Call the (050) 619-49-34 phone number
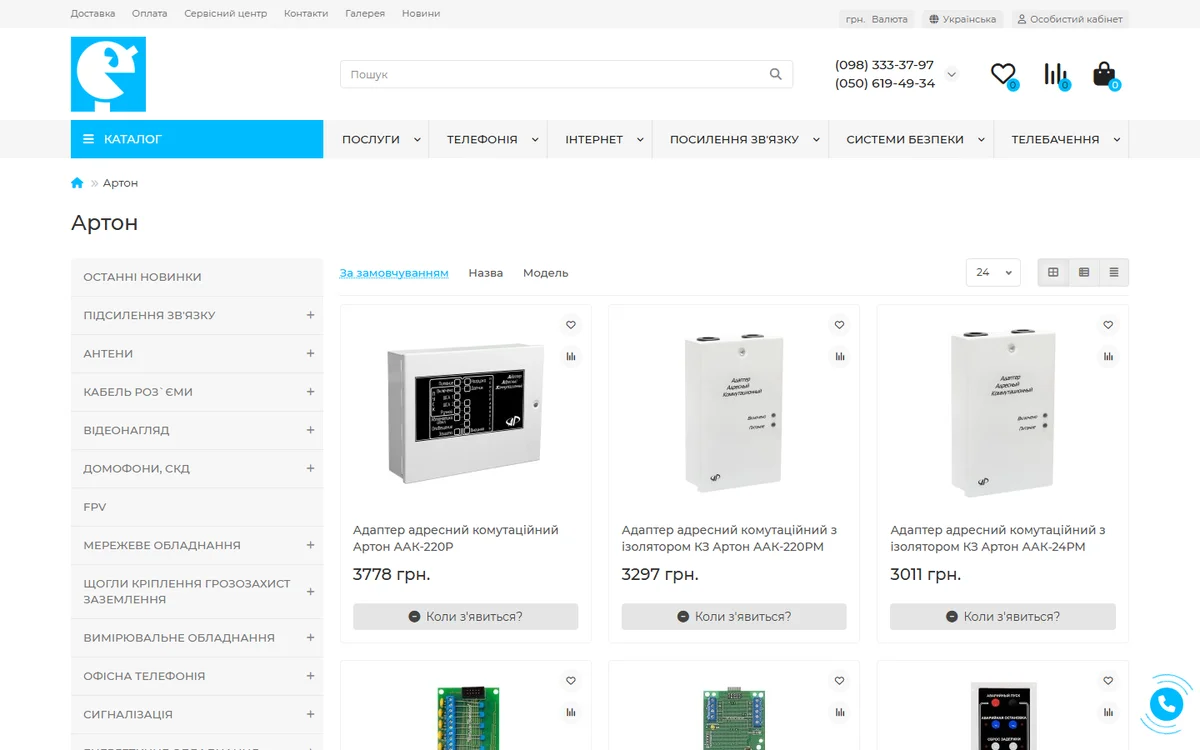1200x750 pixels. pos(885,83)
